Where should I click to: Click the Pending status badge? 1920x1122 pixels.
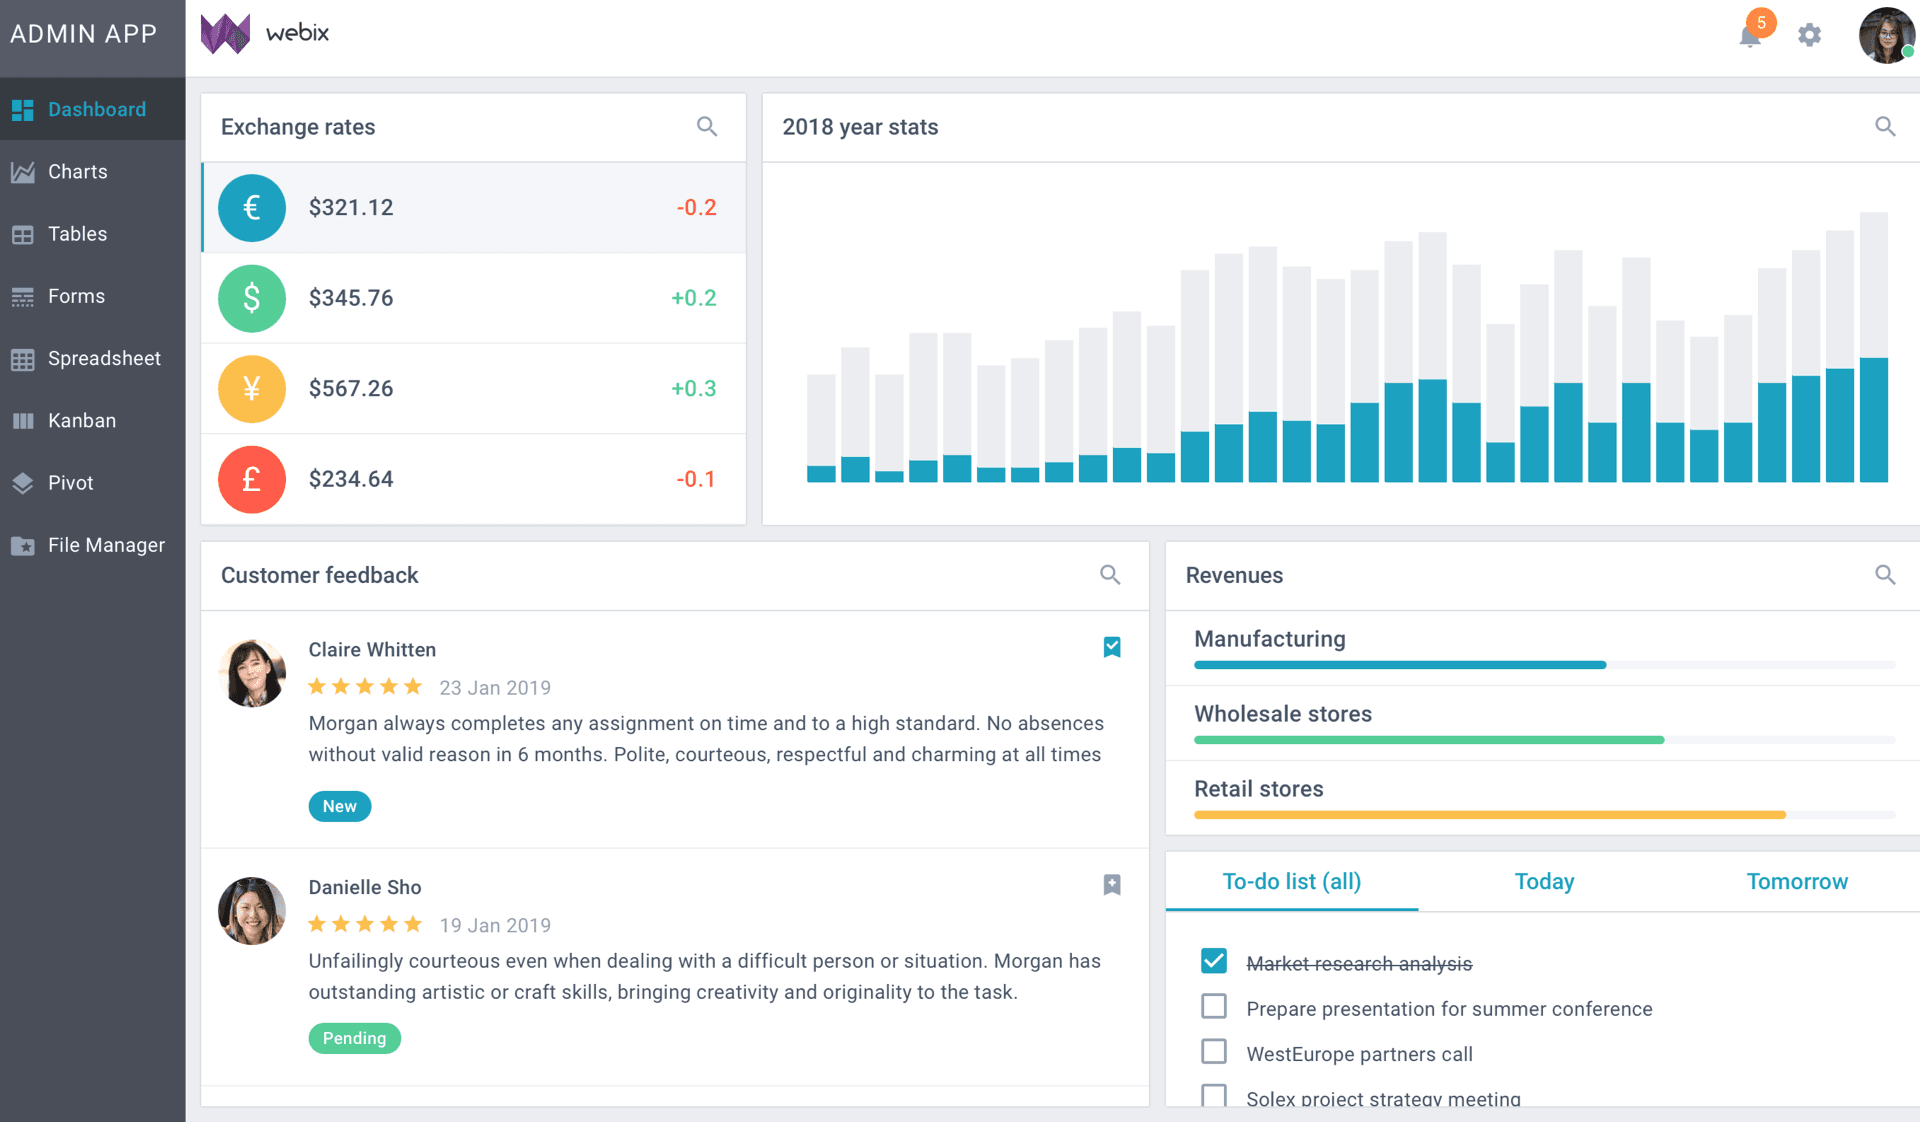click(x=354, y=1038)
